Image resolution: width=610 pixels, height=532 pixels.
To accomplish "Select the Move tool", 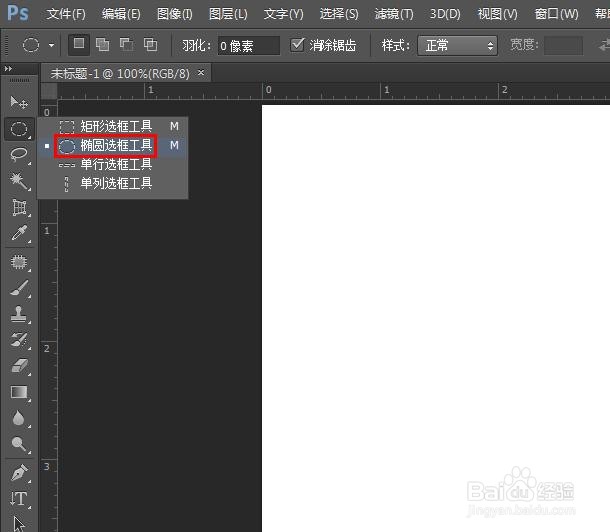I will [x=19, y=103].
